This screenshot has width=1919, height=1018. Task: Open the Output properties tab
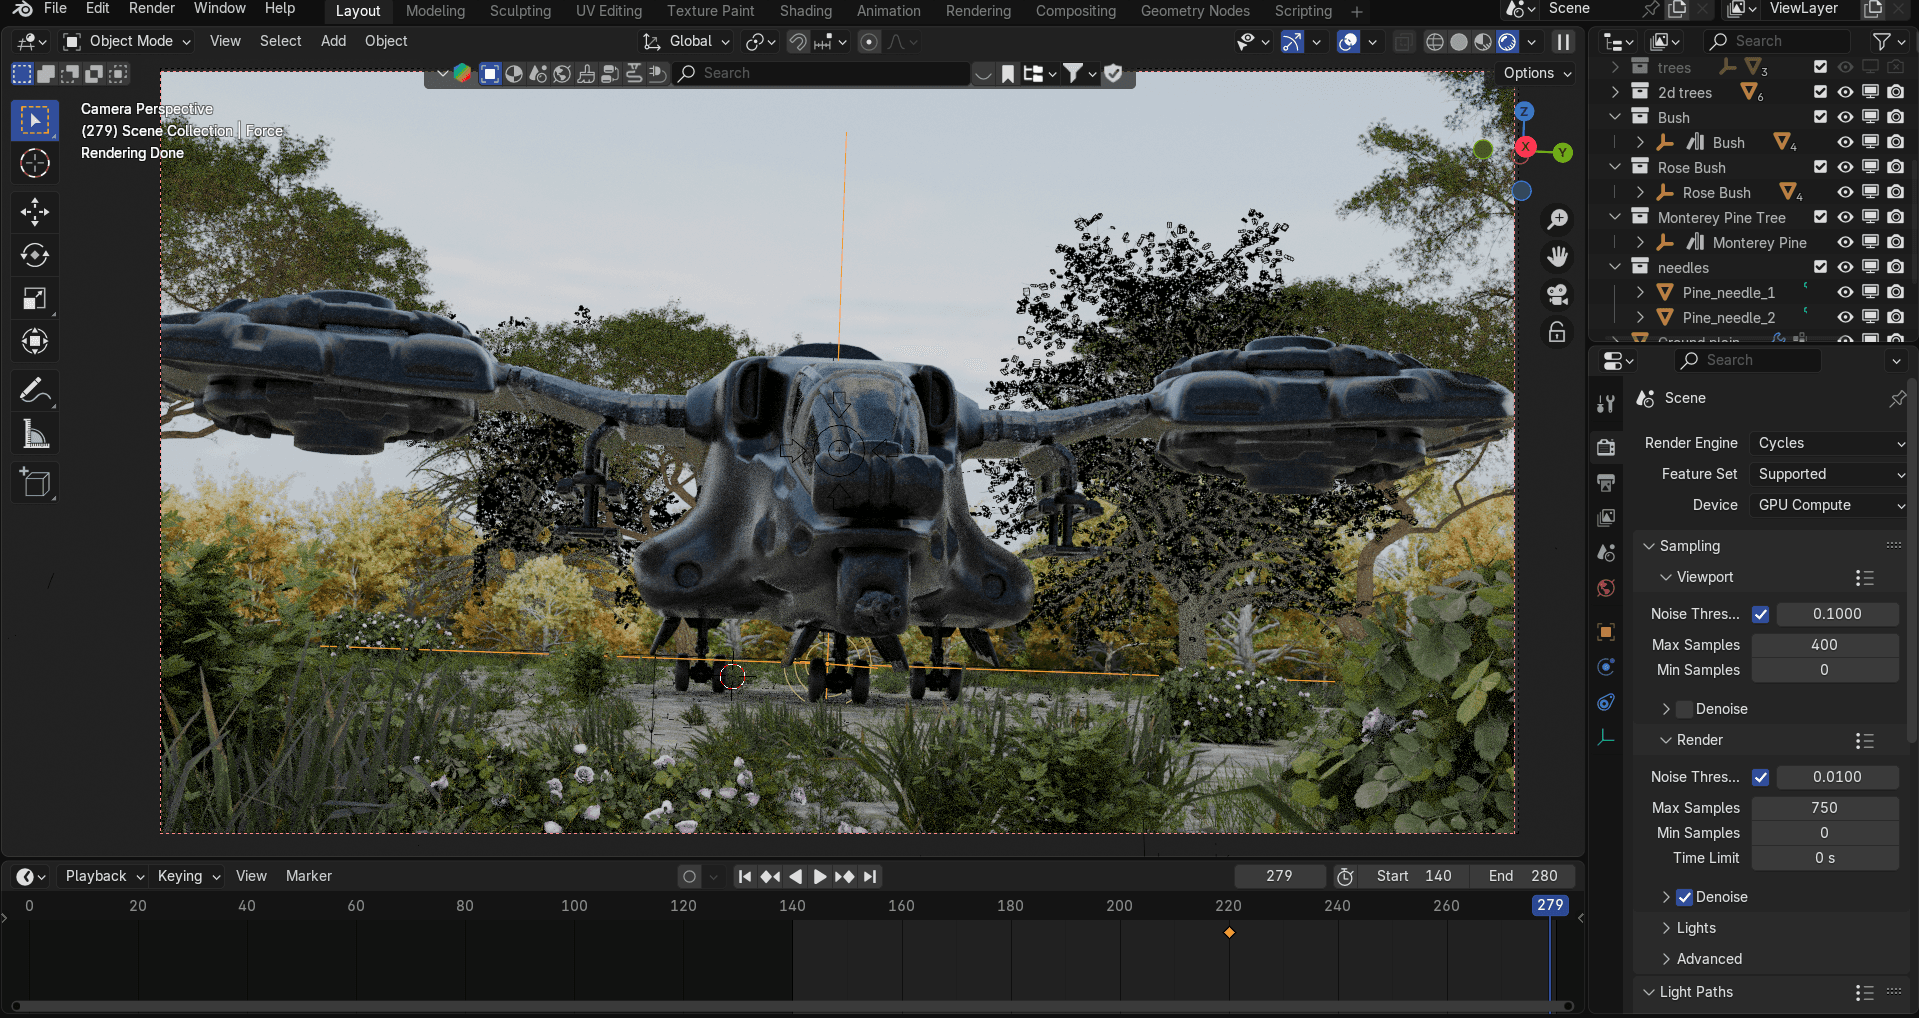tap(1606, 483)
